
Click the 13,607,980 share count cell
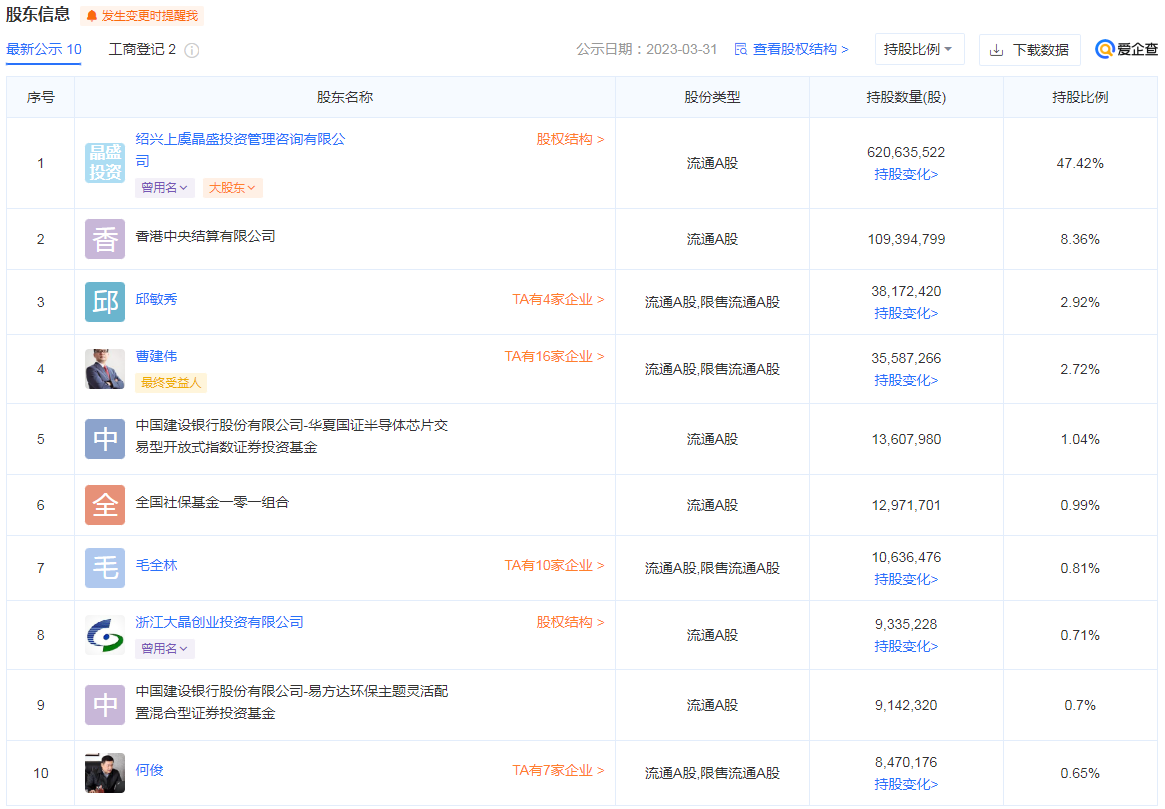pyautogui.click(x=906, y=439)
